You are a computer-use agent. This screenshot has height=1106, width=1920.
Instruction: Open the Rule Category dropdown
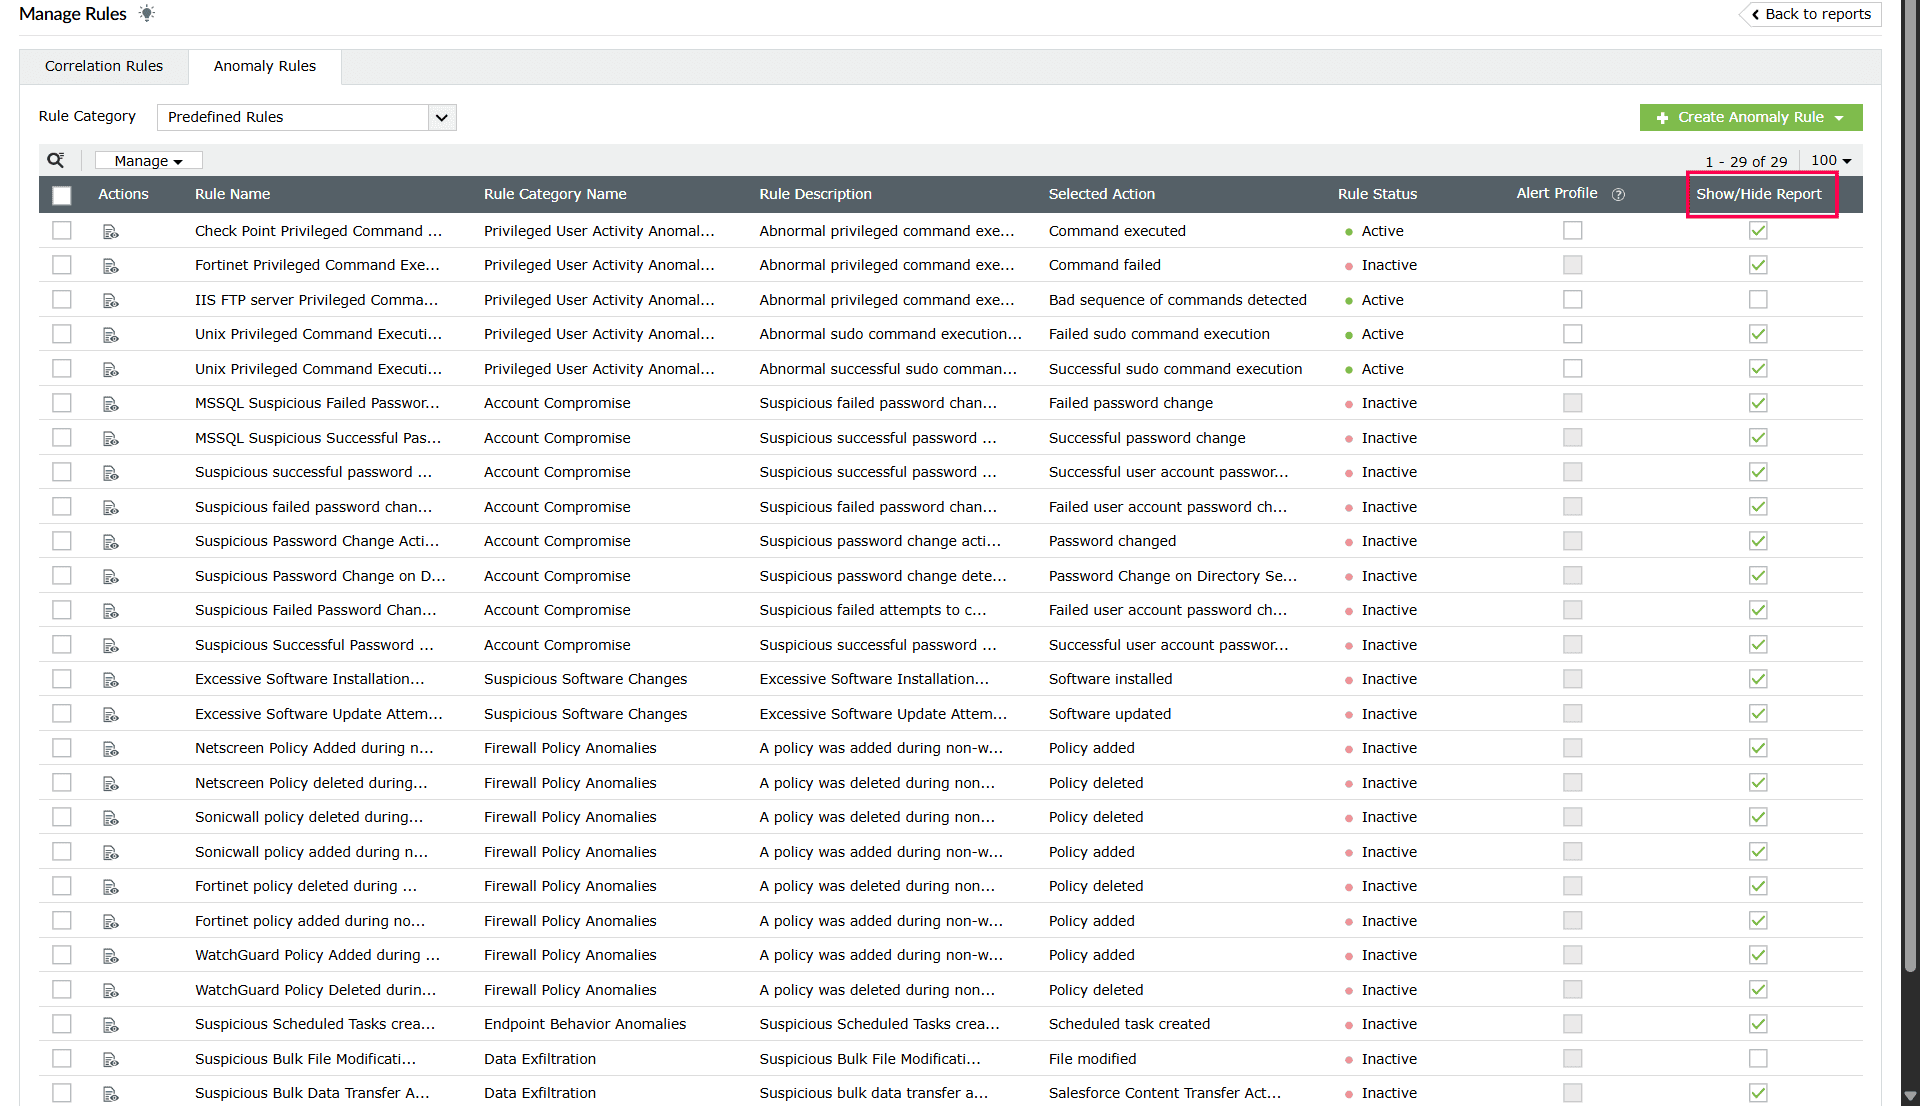pos(441,117)
